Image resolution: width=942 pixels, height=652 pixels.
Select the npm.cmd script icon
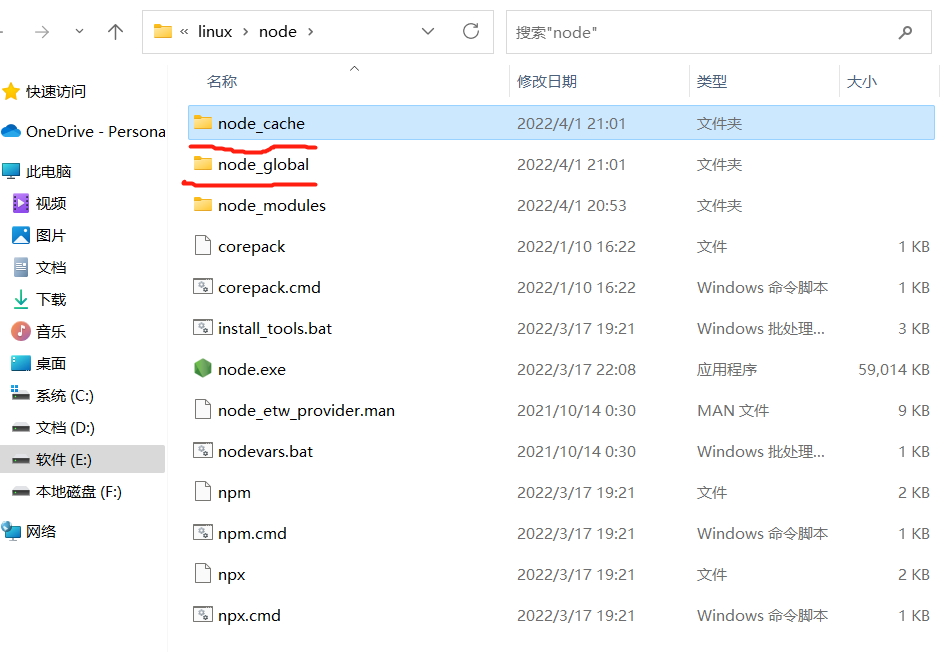(203, 533)
